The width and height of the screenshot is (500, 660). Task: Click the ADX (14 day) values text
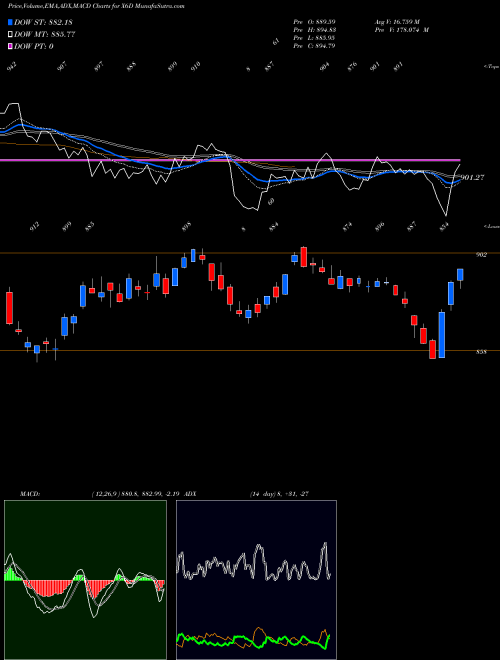(x=279, y=494)
